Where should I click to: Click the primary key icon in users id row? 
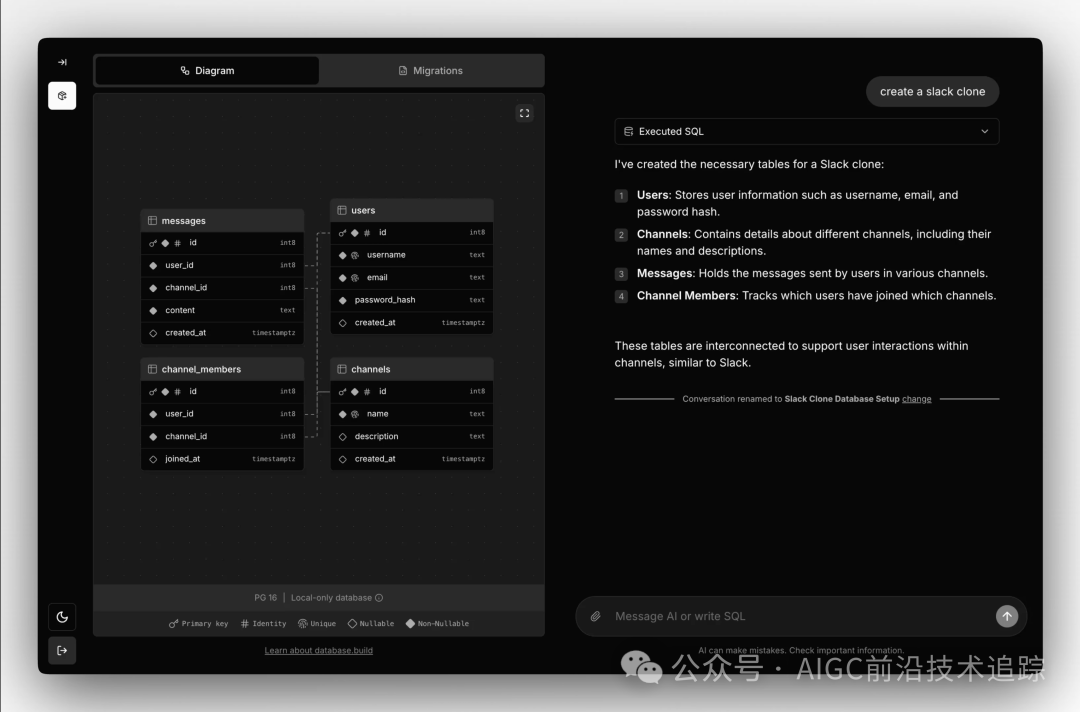(342, 233)
